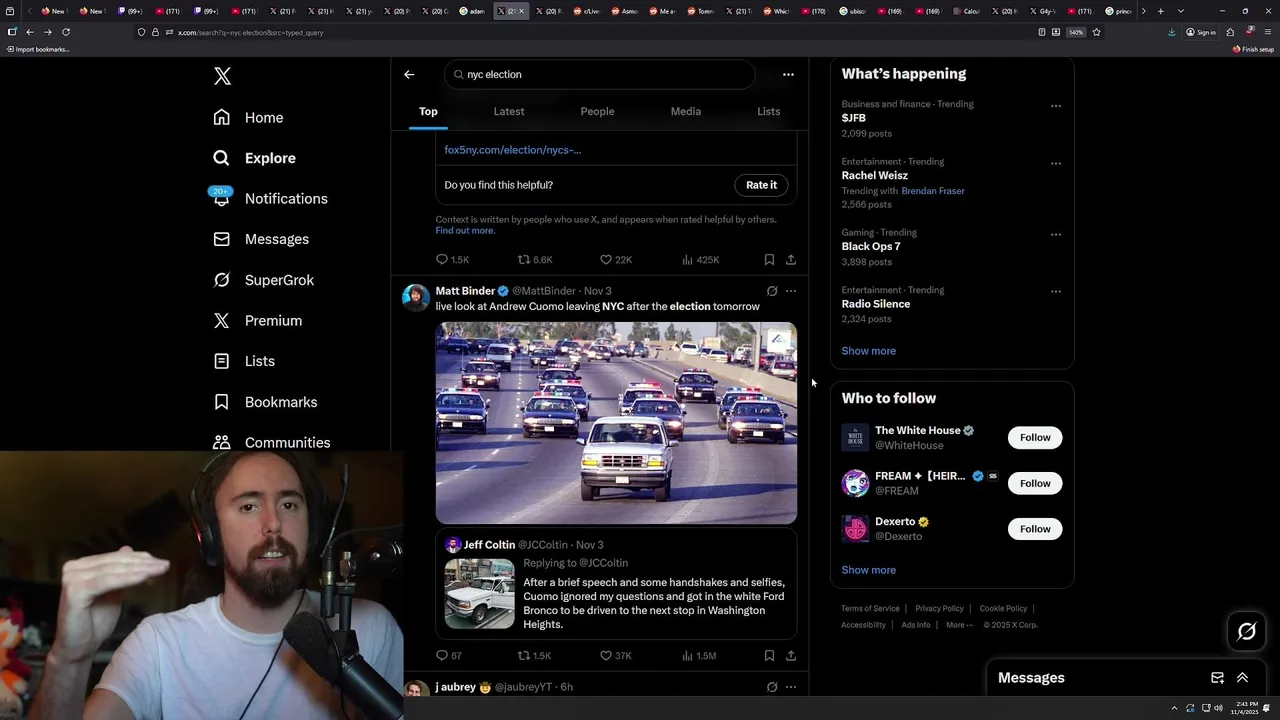Click the nyc election search field
The width and height of the screenshot is (1280, 720).
pyautogui.click(x=600, y=74)
